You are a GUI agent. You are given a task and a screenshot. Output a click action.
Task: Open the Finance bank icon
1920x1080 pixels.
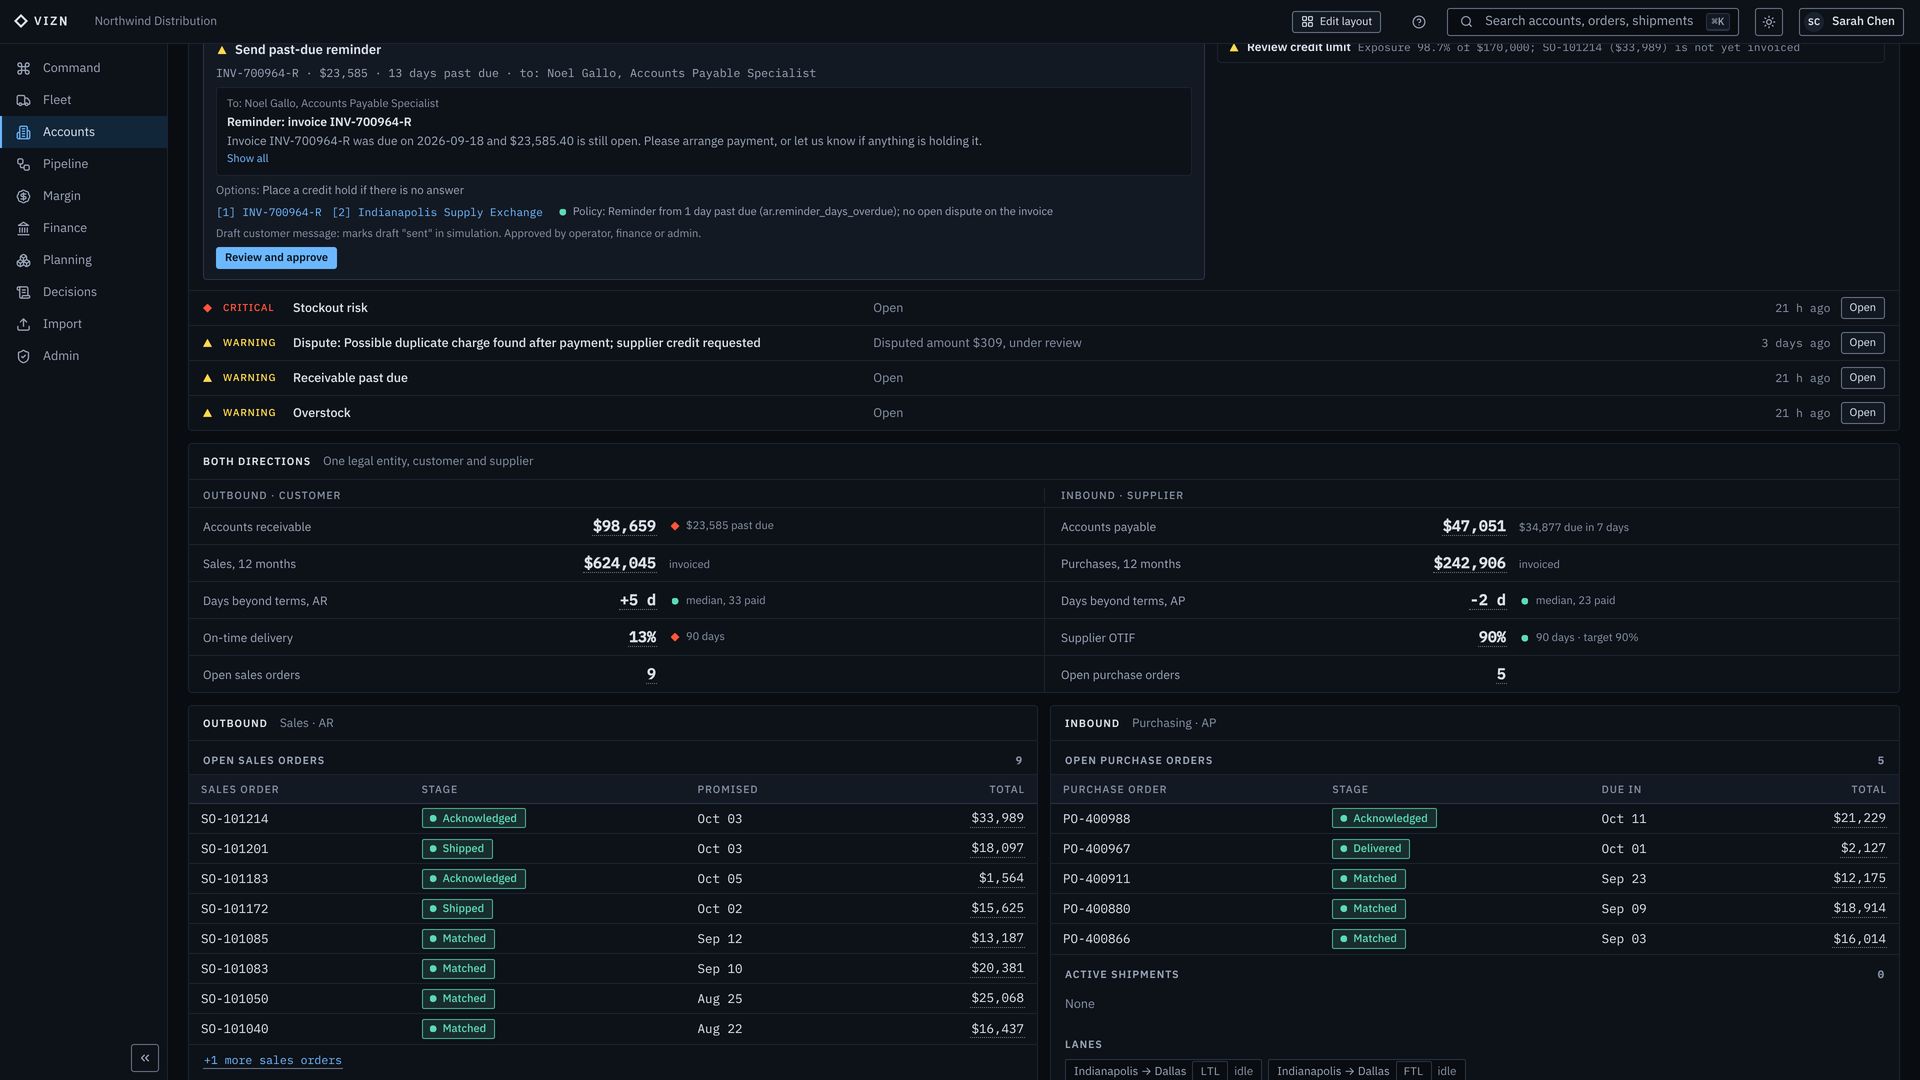(23, 228)
